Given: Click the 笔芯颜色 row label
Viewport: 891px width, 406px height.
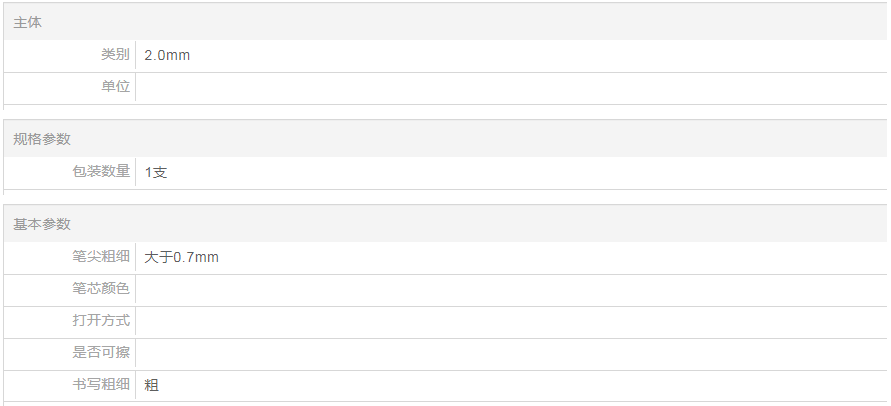Looking at the screenshot, I should point(101,289).
